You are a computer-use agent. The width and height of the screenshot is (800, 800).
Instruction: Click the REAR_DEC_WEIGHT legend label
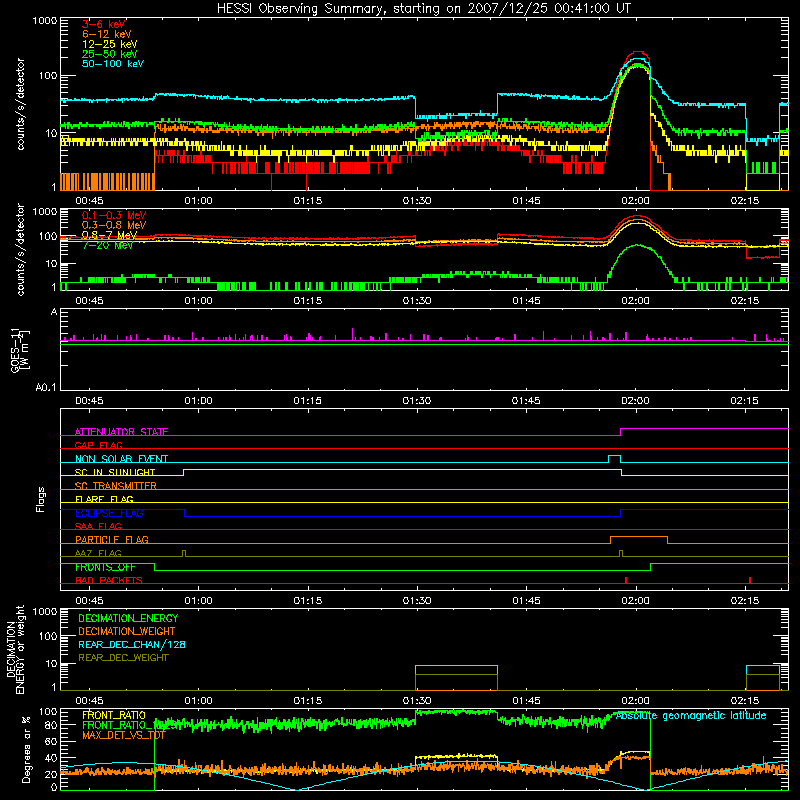click(123, 658)
